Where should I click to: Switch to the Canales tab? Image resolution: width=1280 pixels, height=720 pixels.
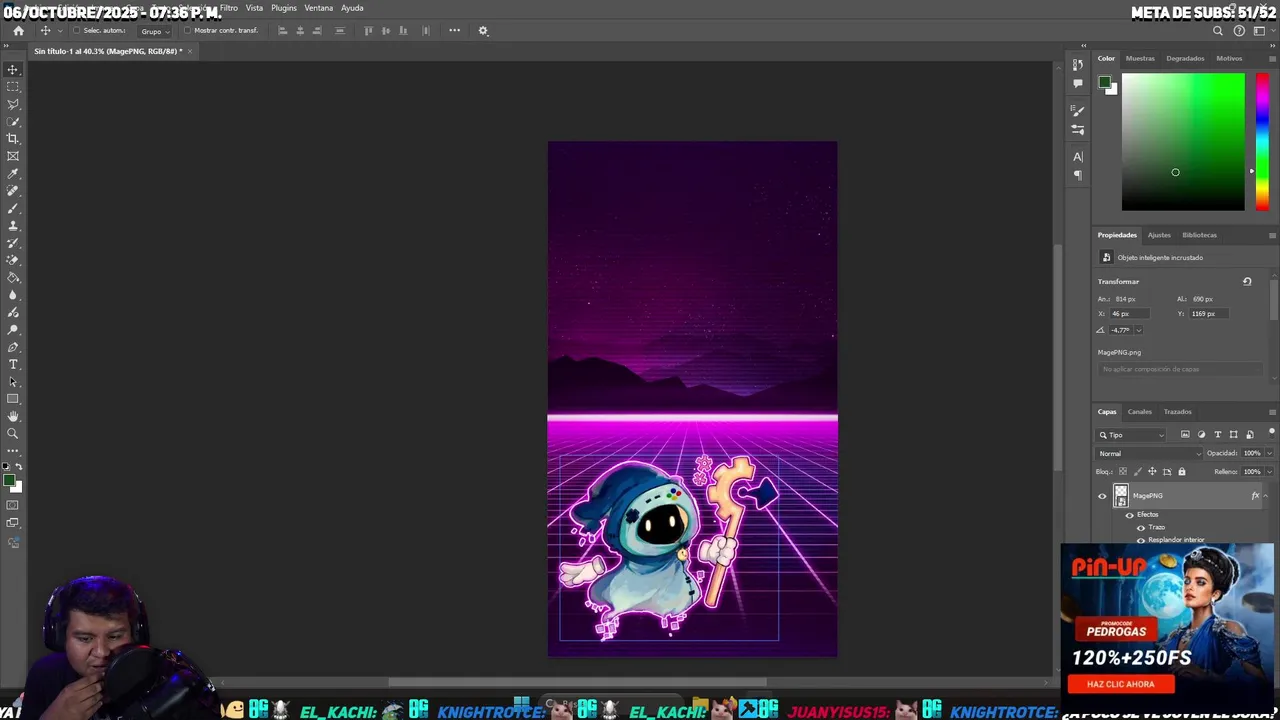1140,412
